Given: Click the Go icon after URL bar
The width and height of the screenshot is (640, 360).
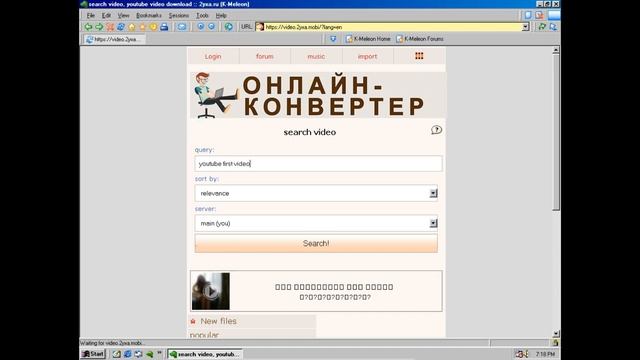Looking at the screenshot, I should pos(542,27).
